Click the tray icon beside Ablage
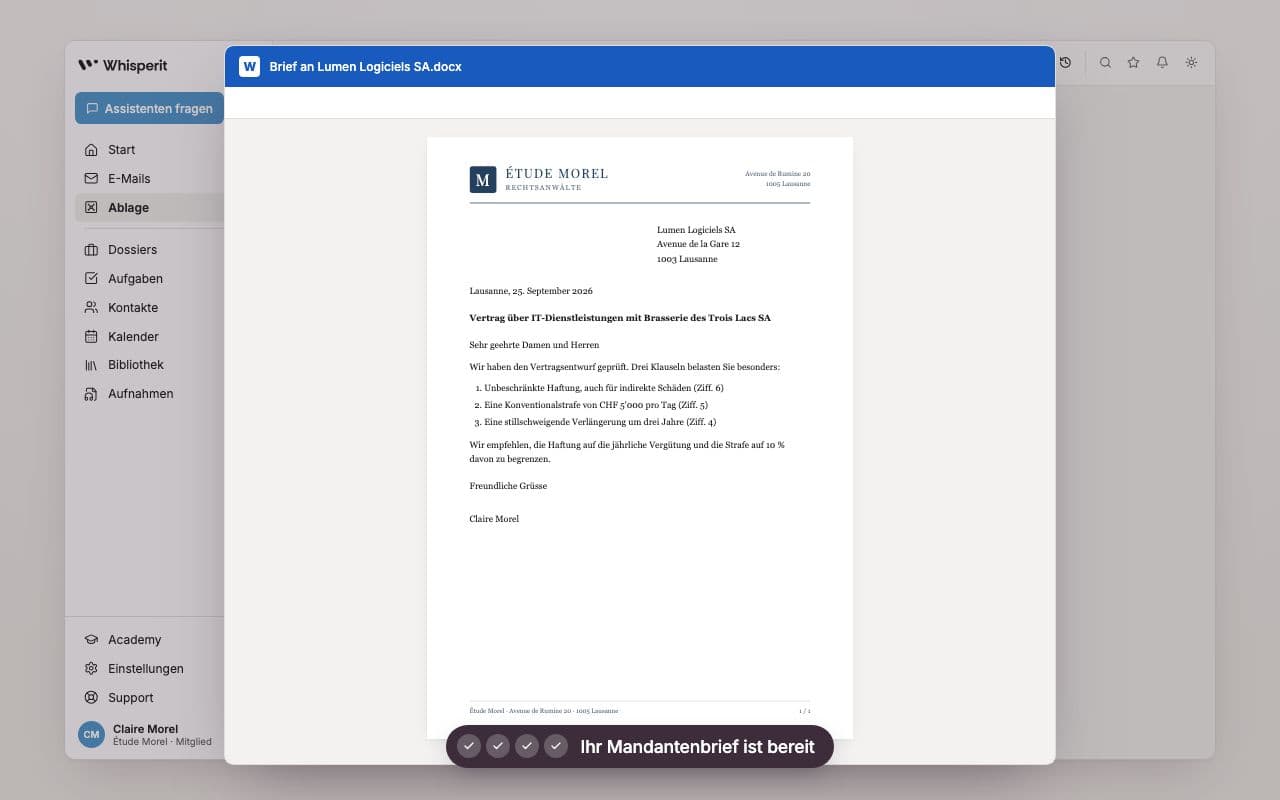The image size is (1280, 800). tap(91, 208)
